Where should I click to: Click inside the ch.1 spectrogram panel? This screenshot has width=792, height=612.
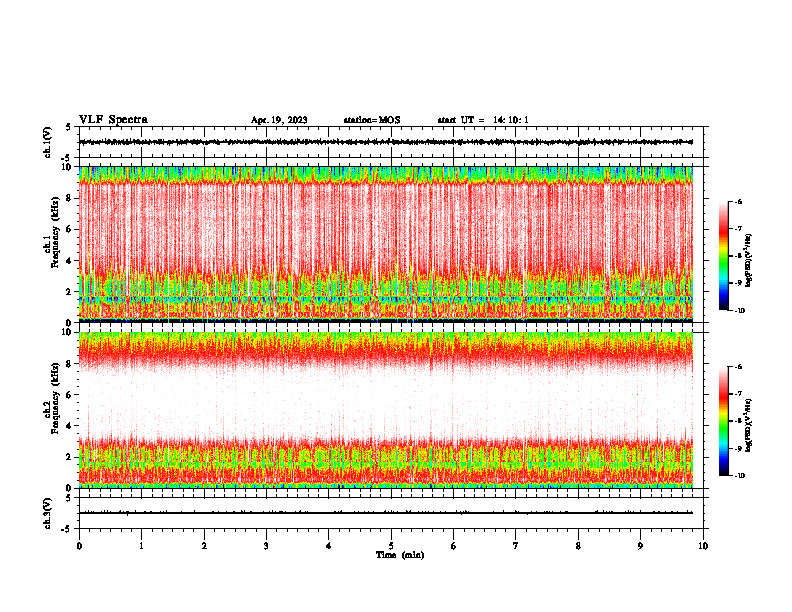click(385, 244)
